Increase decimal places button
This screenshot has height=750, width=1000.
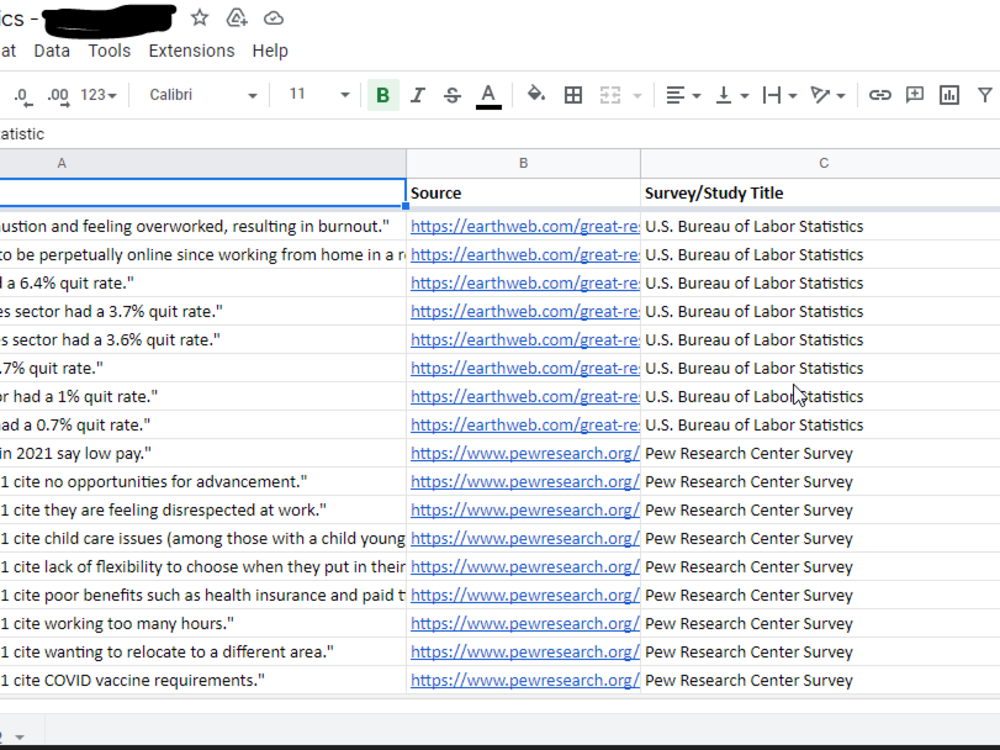pos(59,96)
